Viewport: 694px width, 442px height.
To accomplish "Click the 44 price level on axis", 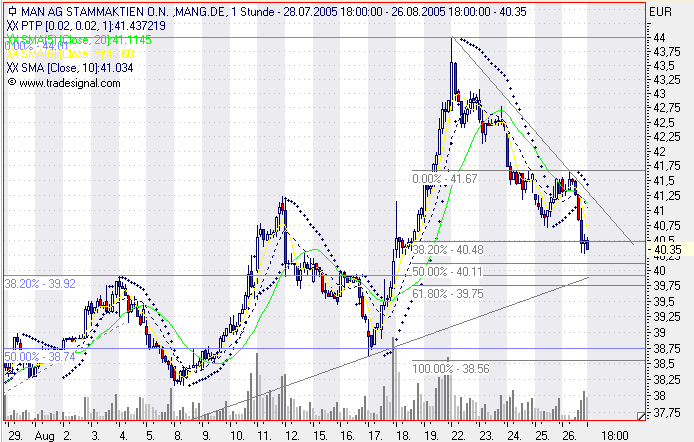I will point(659,38).
